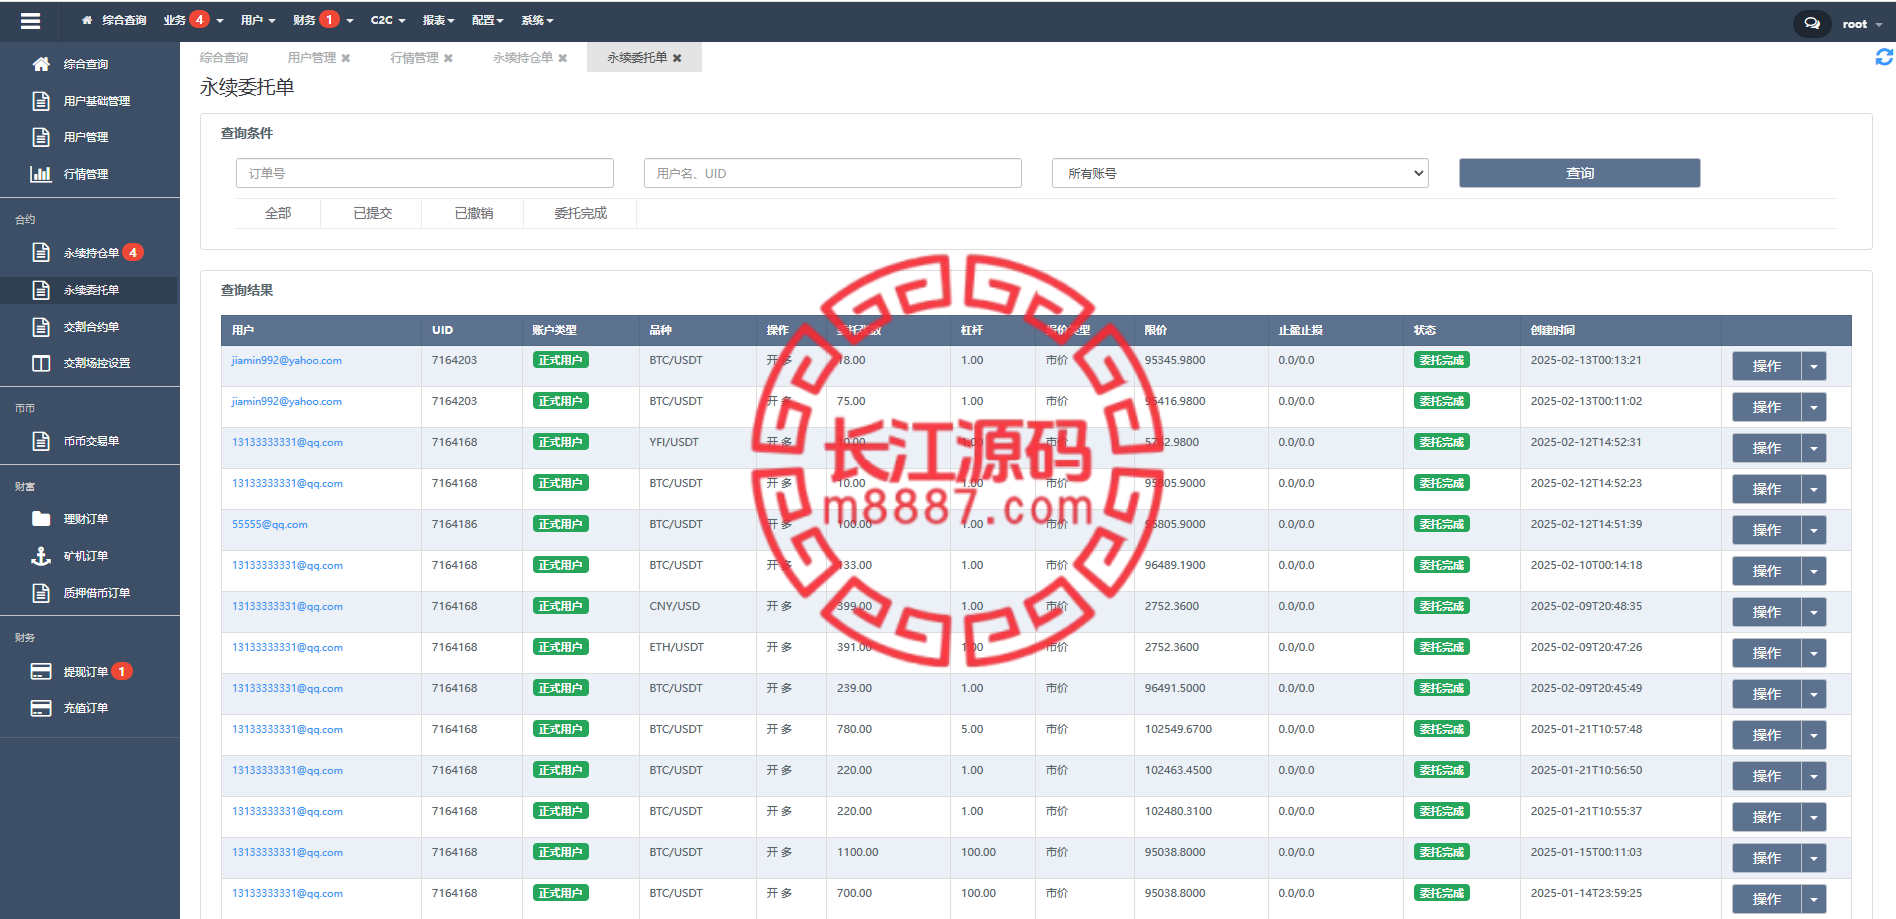This screenshot has width=1896, height=919.
Task: Open the 系统 dropdown menu
Action: [x=537, y=20]
